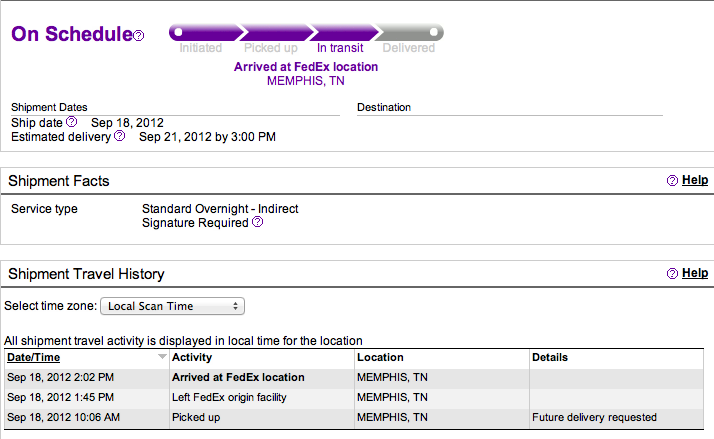Open Help link in Shipment Facts

(695, 180)
